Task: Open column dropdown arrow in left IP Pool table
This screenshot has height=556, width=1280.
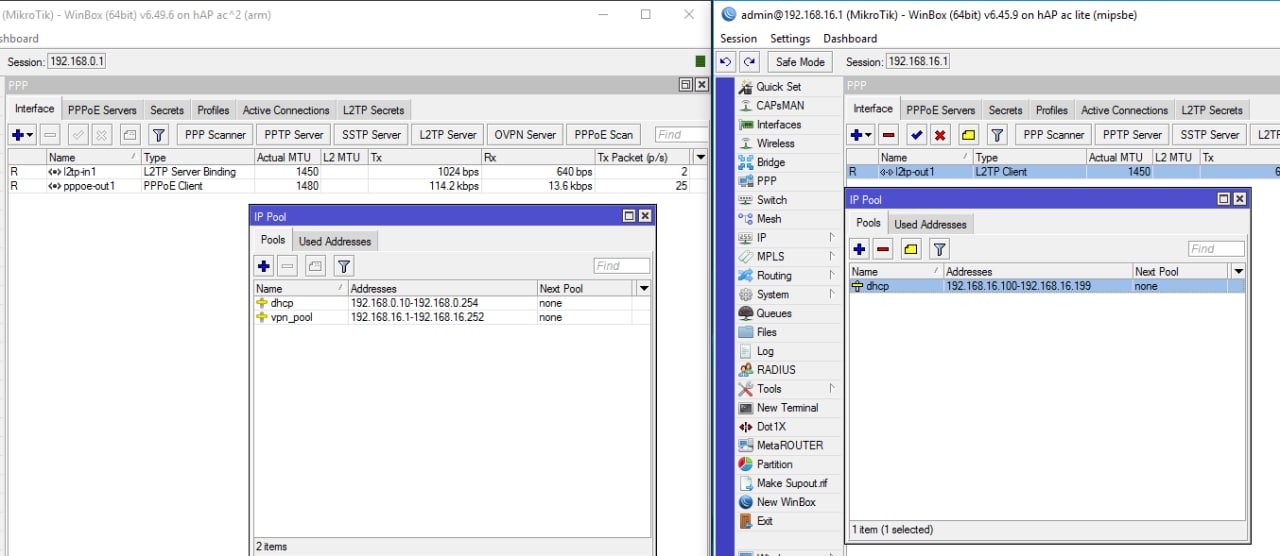Action: (x=644, y=289)
